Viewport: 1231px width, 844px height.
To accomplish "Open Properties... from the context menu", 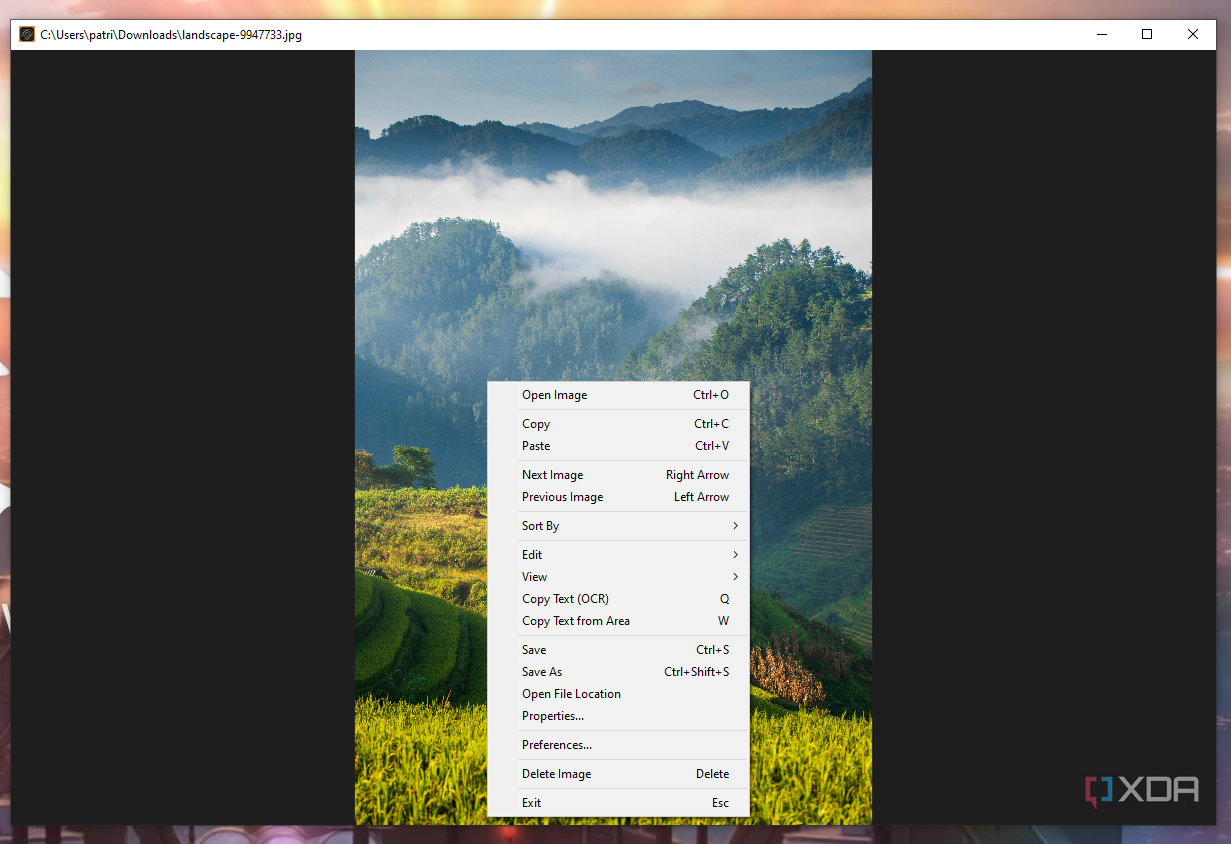I will tap(618, 716).
